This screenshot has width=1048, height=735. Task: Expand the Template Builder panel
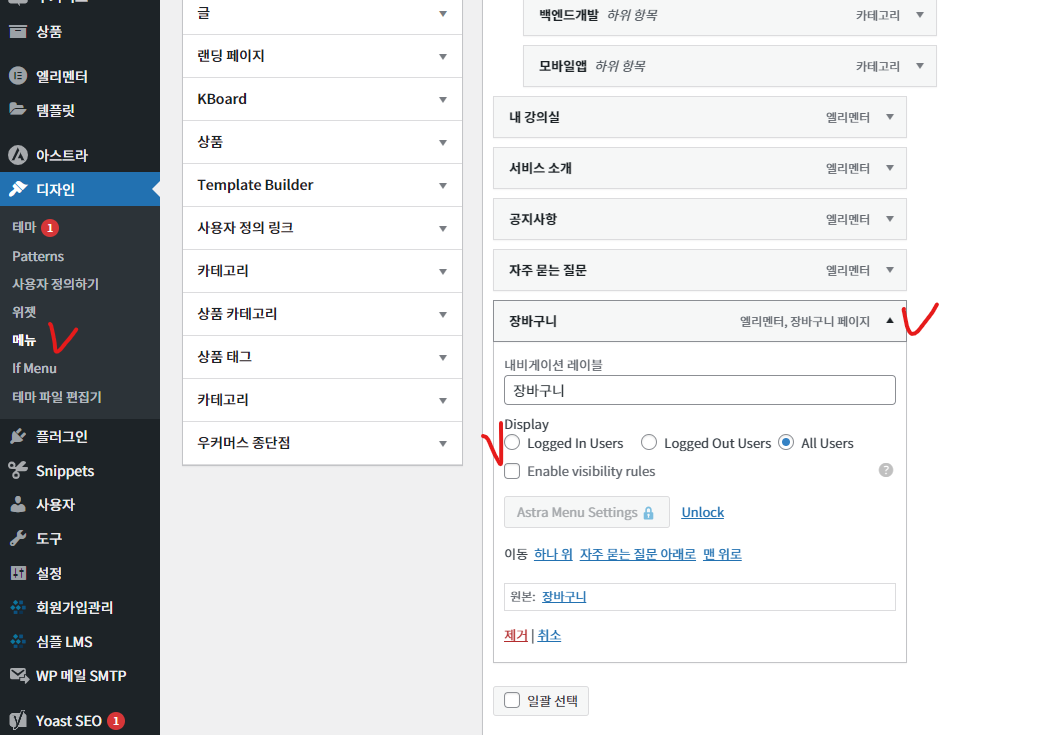[x=322, y=185]
